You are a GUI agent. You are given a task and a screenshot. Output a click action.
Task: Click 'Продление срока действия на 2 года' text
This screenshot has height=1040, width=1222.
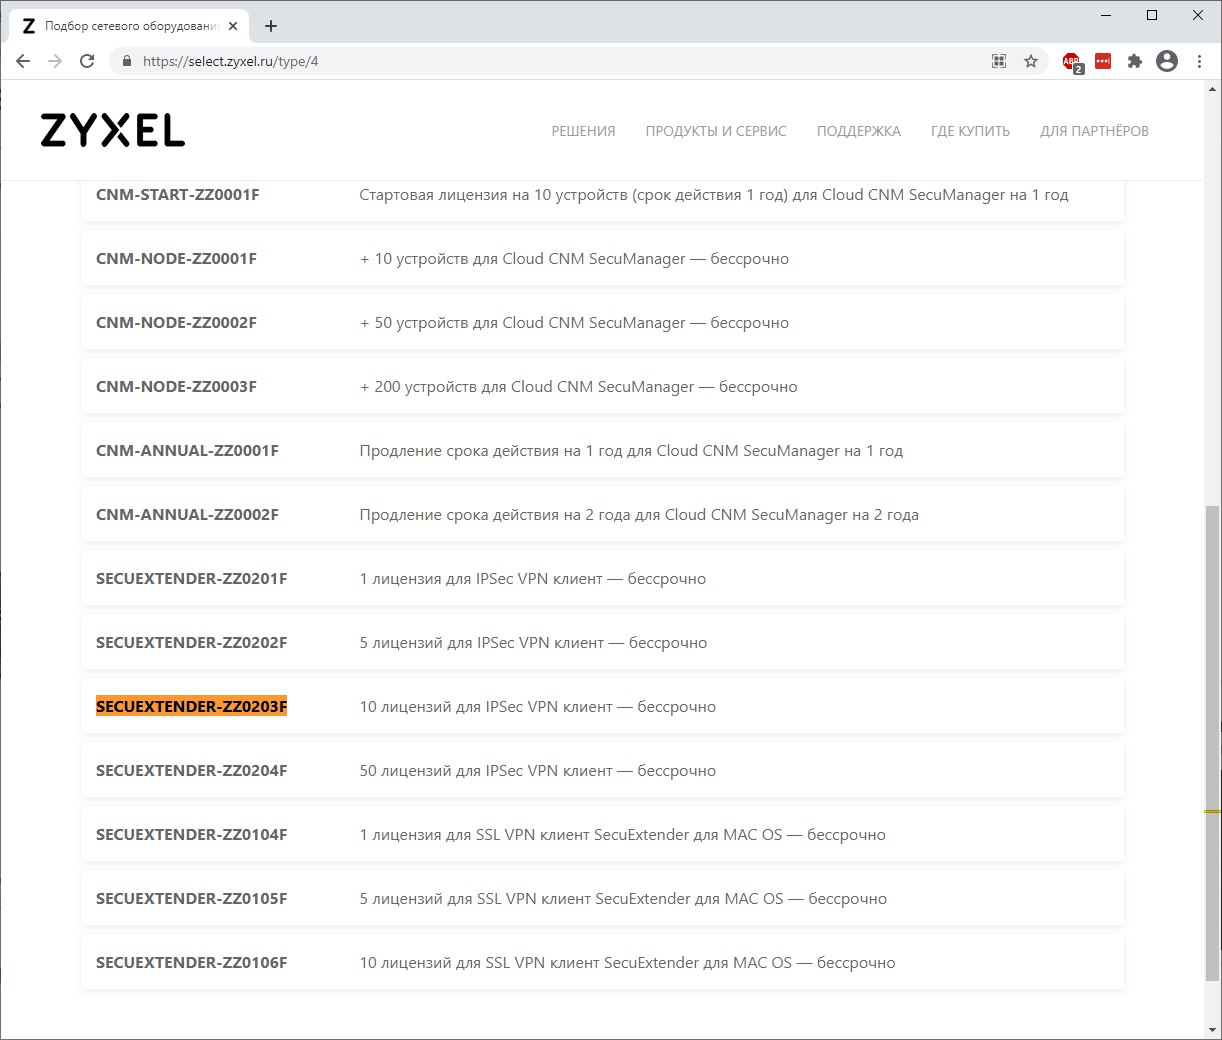point(639,515)
